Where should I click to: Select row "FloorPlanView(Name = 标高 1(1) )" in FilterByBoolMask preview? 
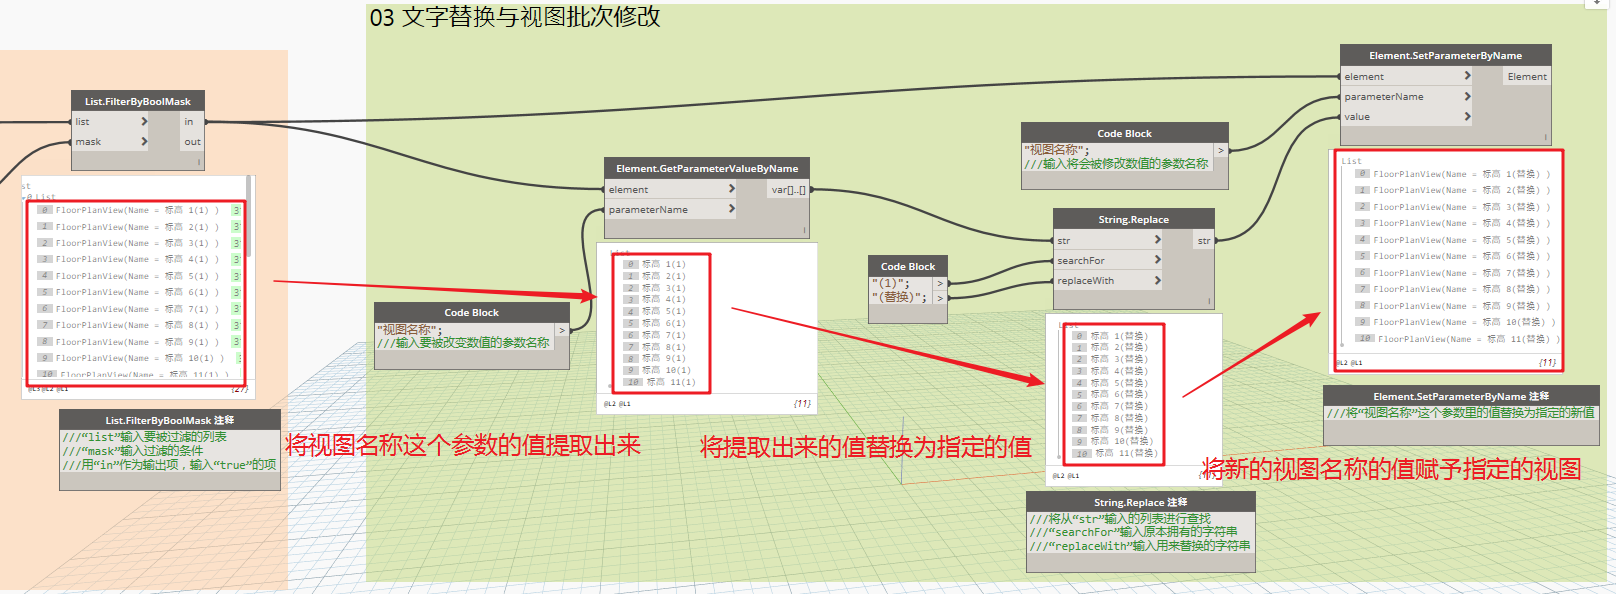(x=137, y=210)
